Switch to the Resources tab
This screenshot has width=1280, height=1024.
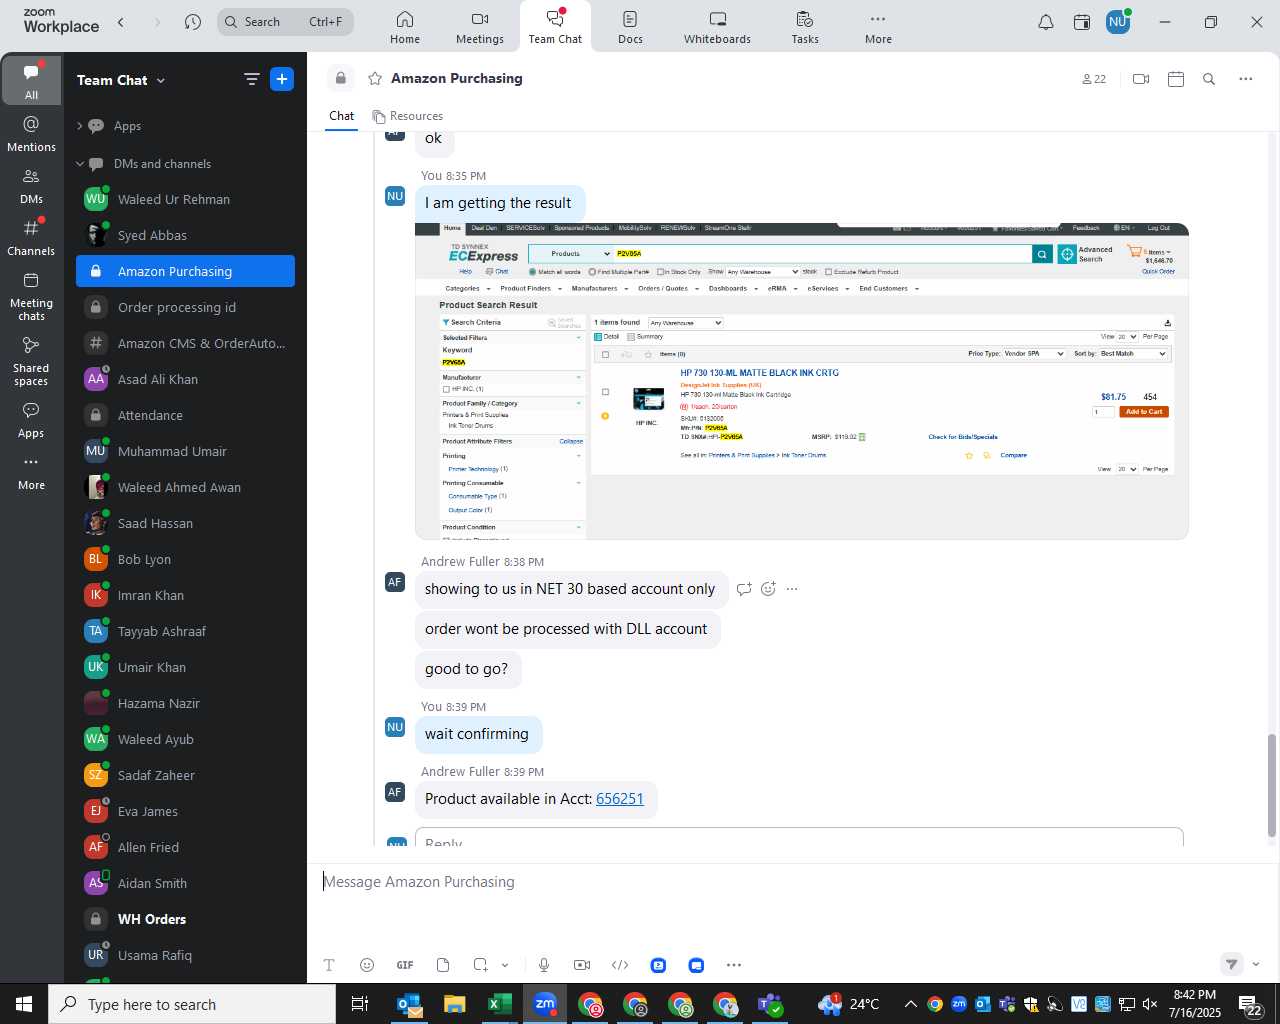(x=408, y=116)
